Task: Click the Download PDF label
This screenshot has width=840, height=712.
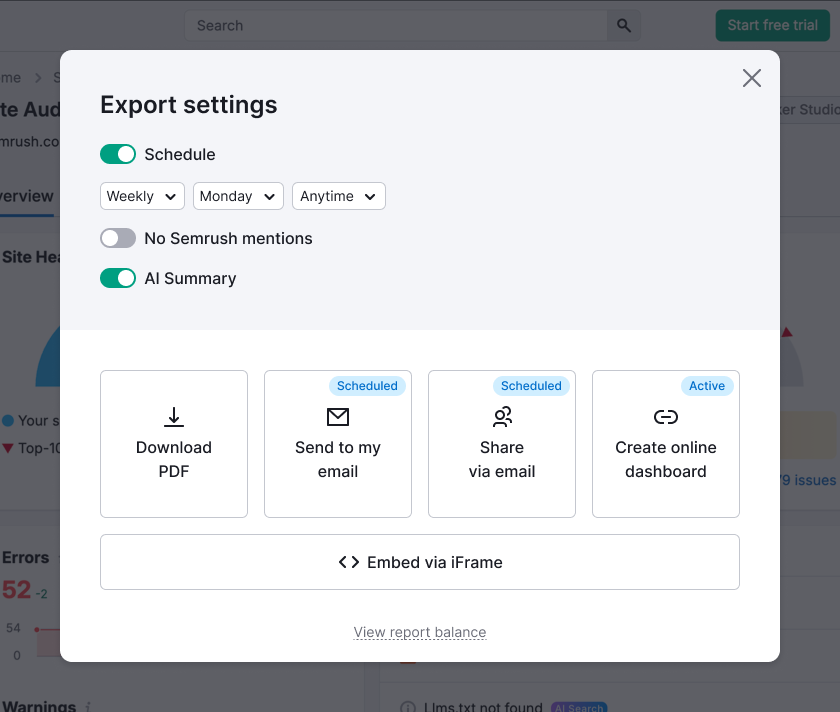Action: click(x=174, y=459)
